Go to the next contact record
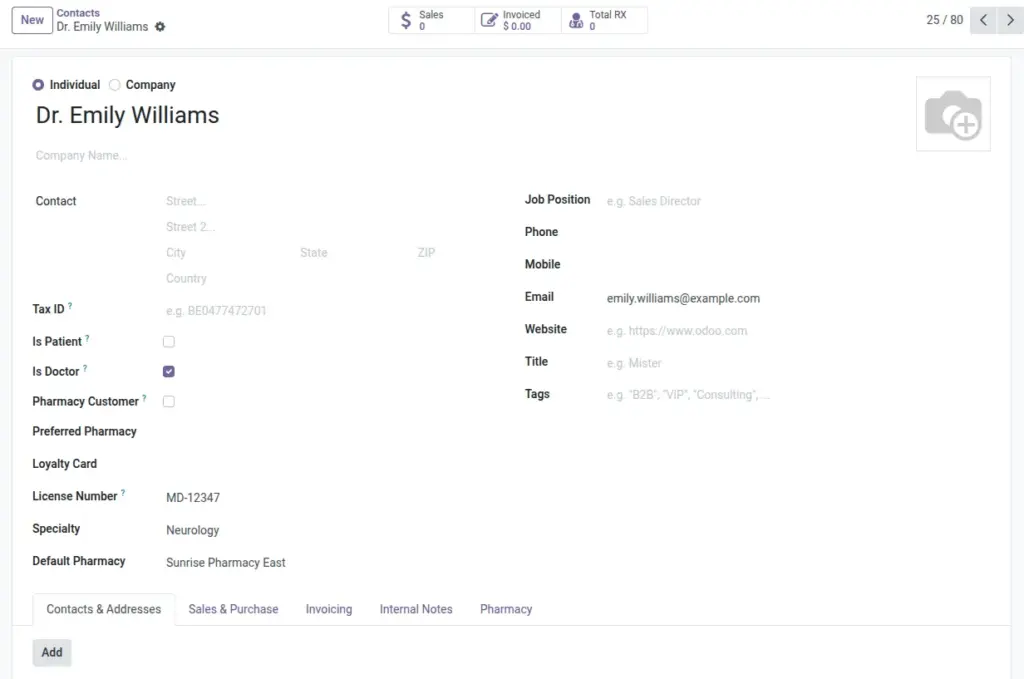1024x679 pixels. point(1010,20)
